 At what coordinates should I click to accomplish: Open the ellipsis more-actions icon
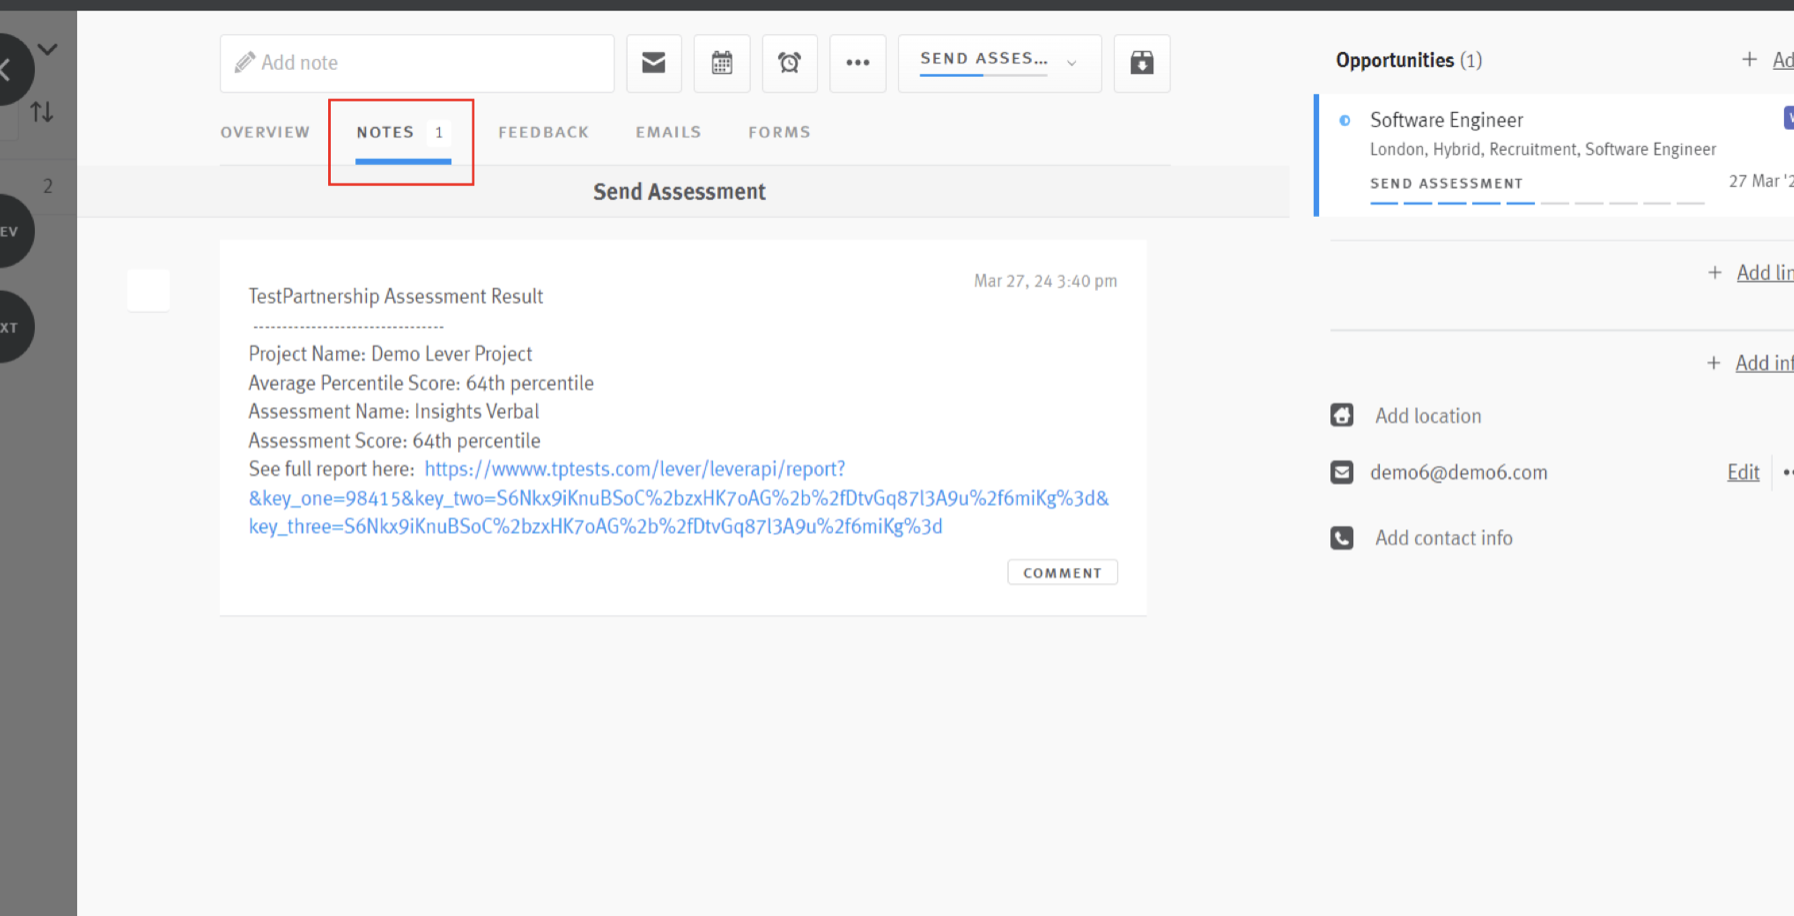858,62
